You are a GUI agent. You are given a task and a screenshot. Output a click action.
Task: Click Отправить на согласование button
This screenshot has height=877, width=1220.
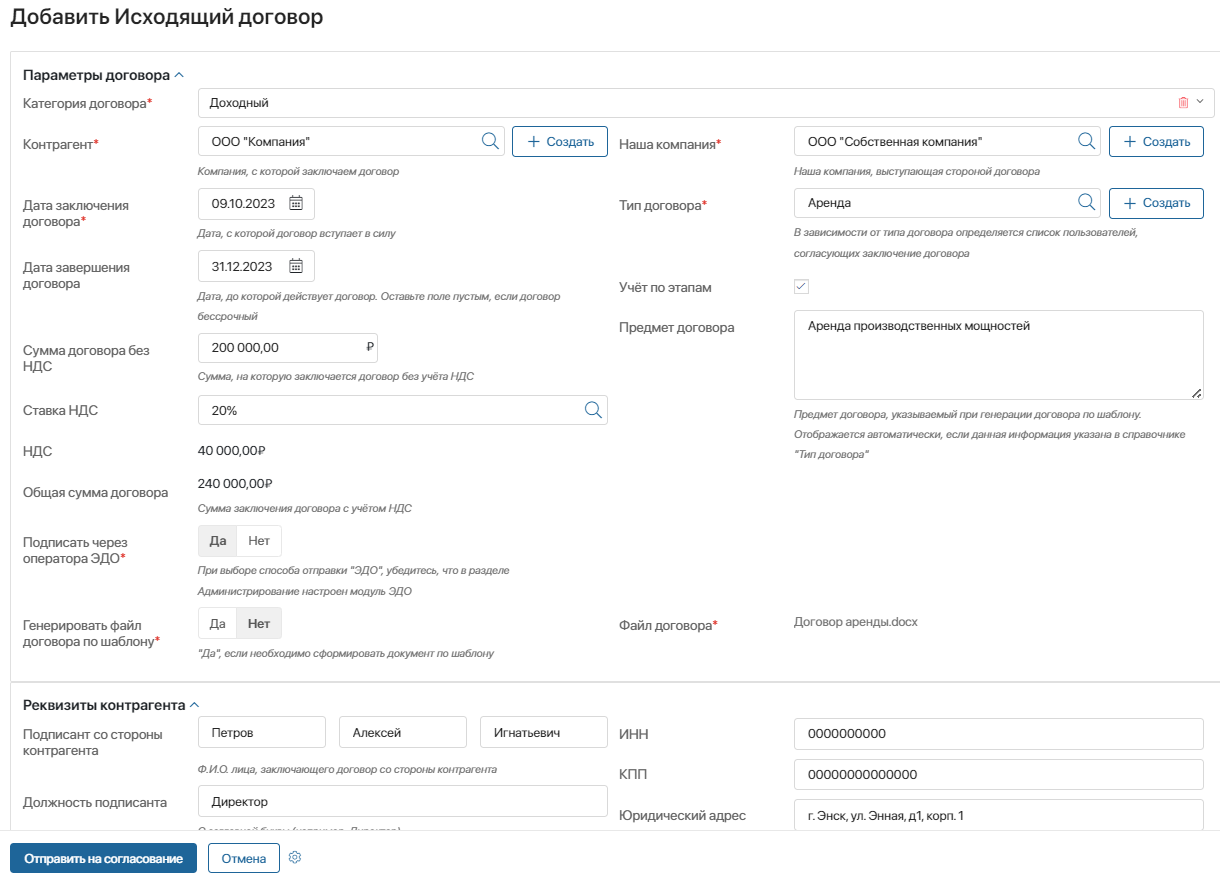pos(104,859)
